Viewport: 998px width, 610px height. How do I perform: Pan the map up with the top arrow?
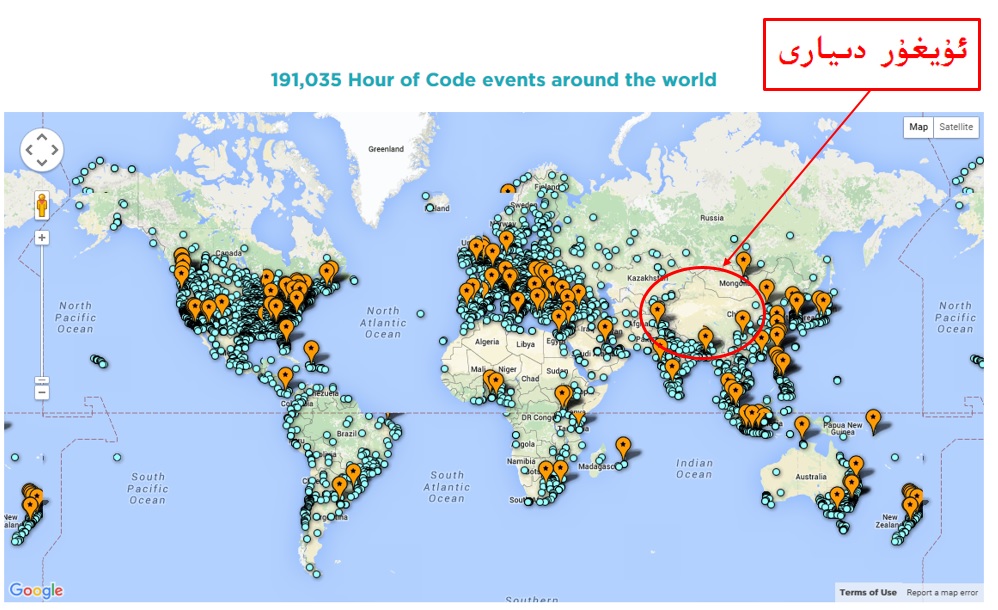point(42,137)
